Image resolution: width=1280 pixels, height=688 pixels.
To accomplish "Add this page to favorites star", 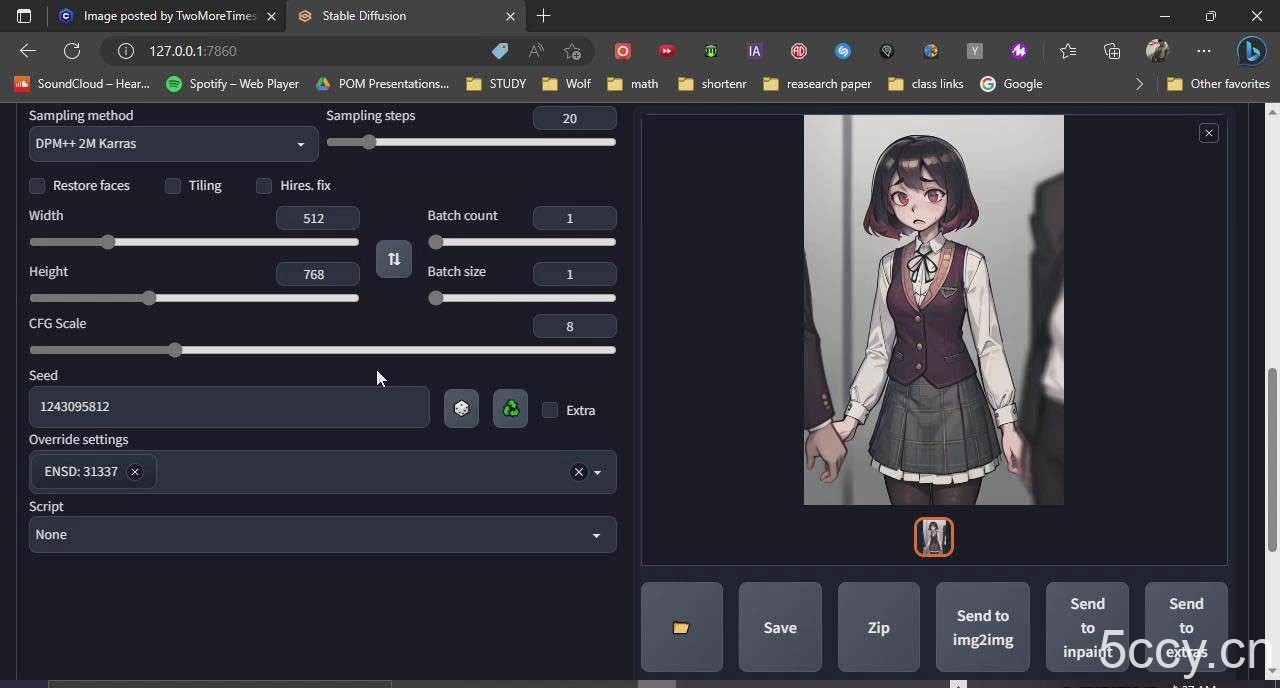I will 572,51.
